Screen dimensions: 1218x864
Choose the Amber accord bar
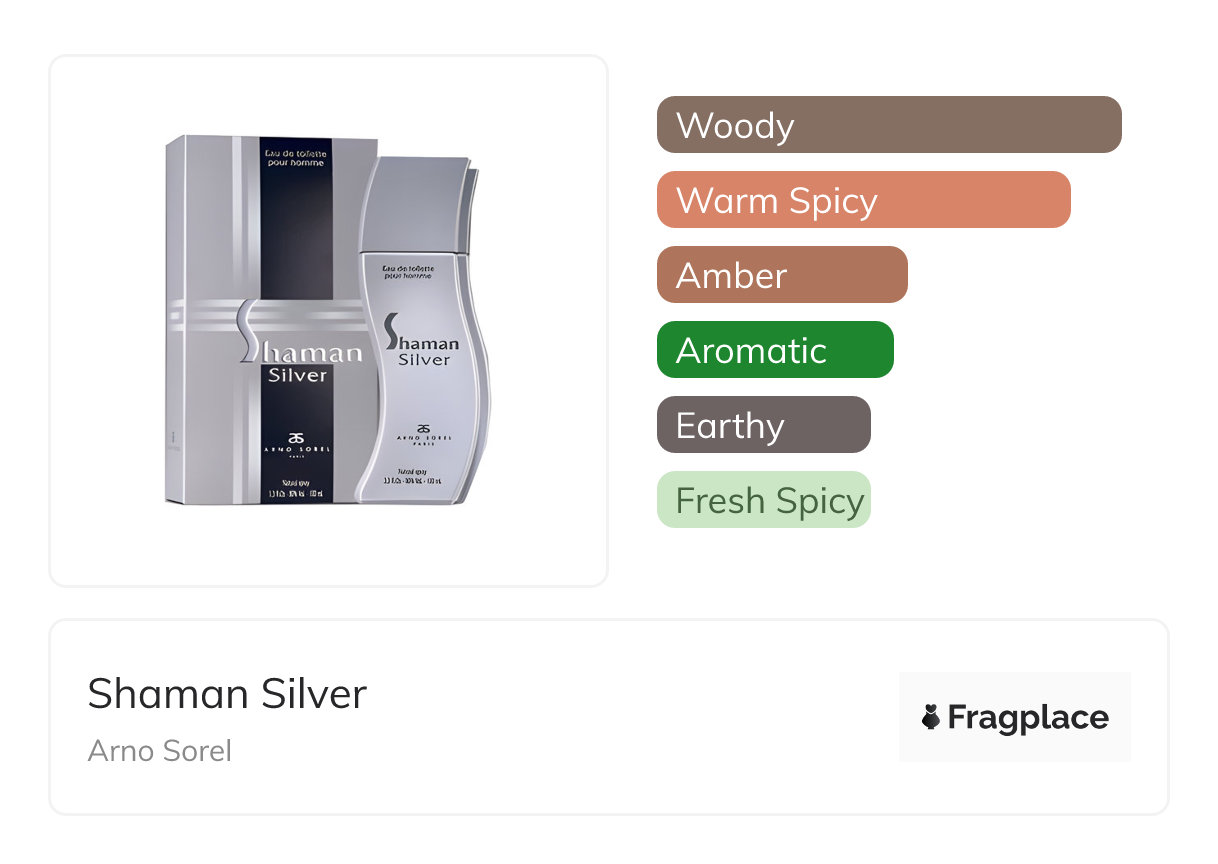781,275
